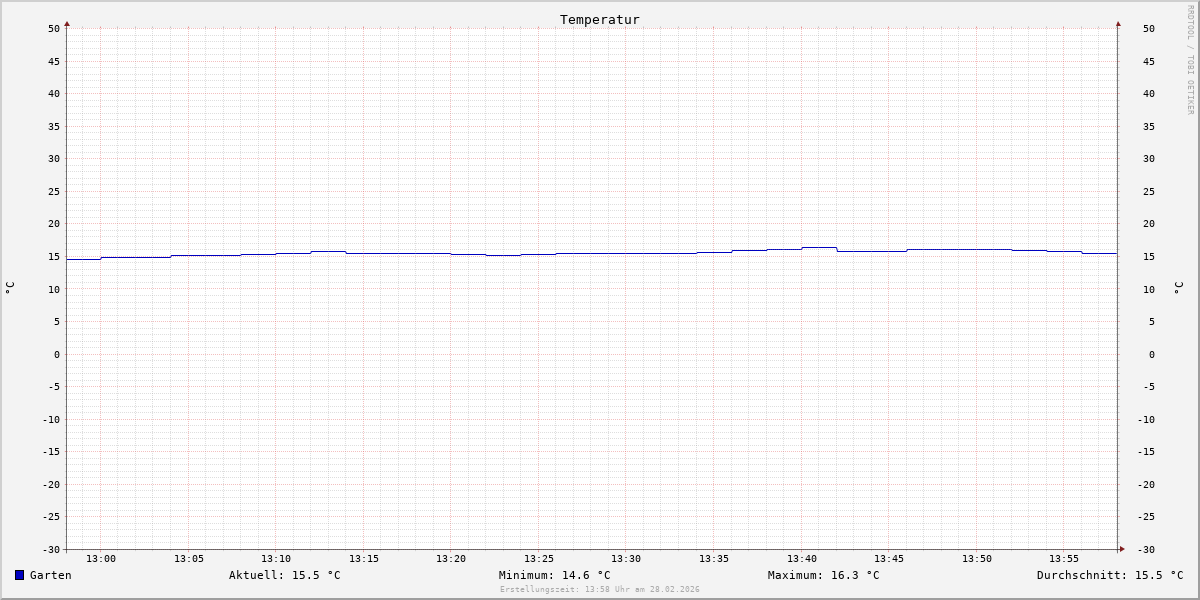Select the Maximum: 16.3 °C value

click(824, 575)
